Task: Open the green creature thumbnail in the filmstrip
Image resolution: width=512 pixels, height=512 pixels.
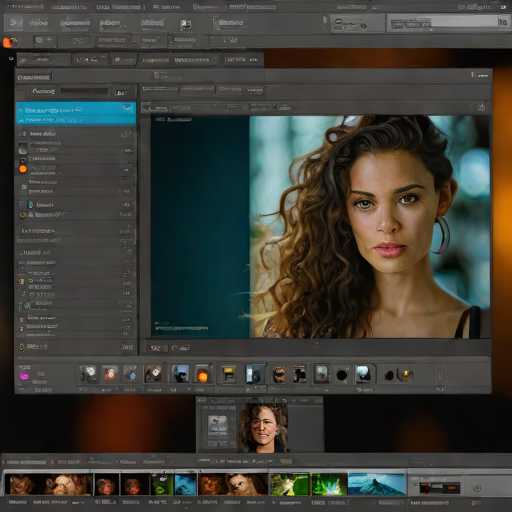Action: [x=162, y=485]
